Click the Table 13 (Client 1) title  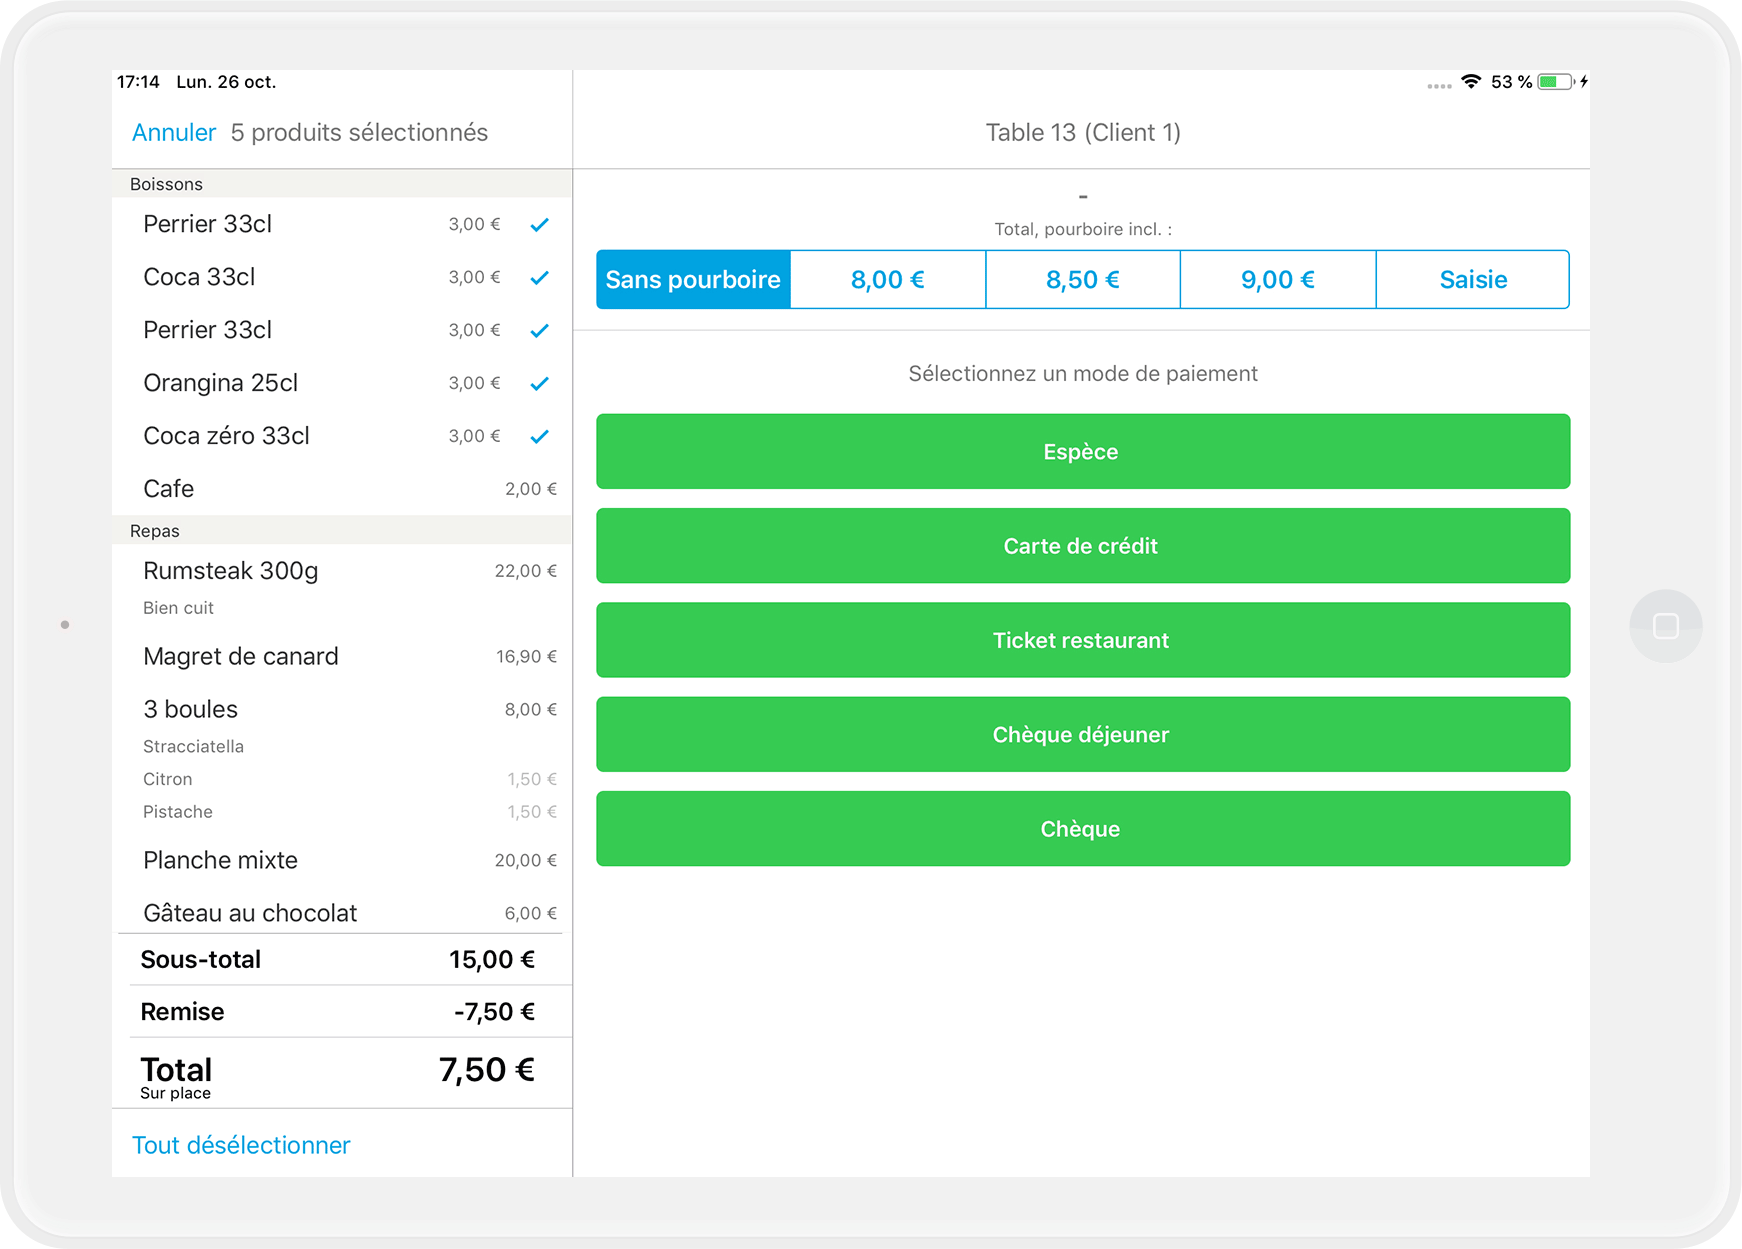pyautogui.click(x=1083, y=133)
